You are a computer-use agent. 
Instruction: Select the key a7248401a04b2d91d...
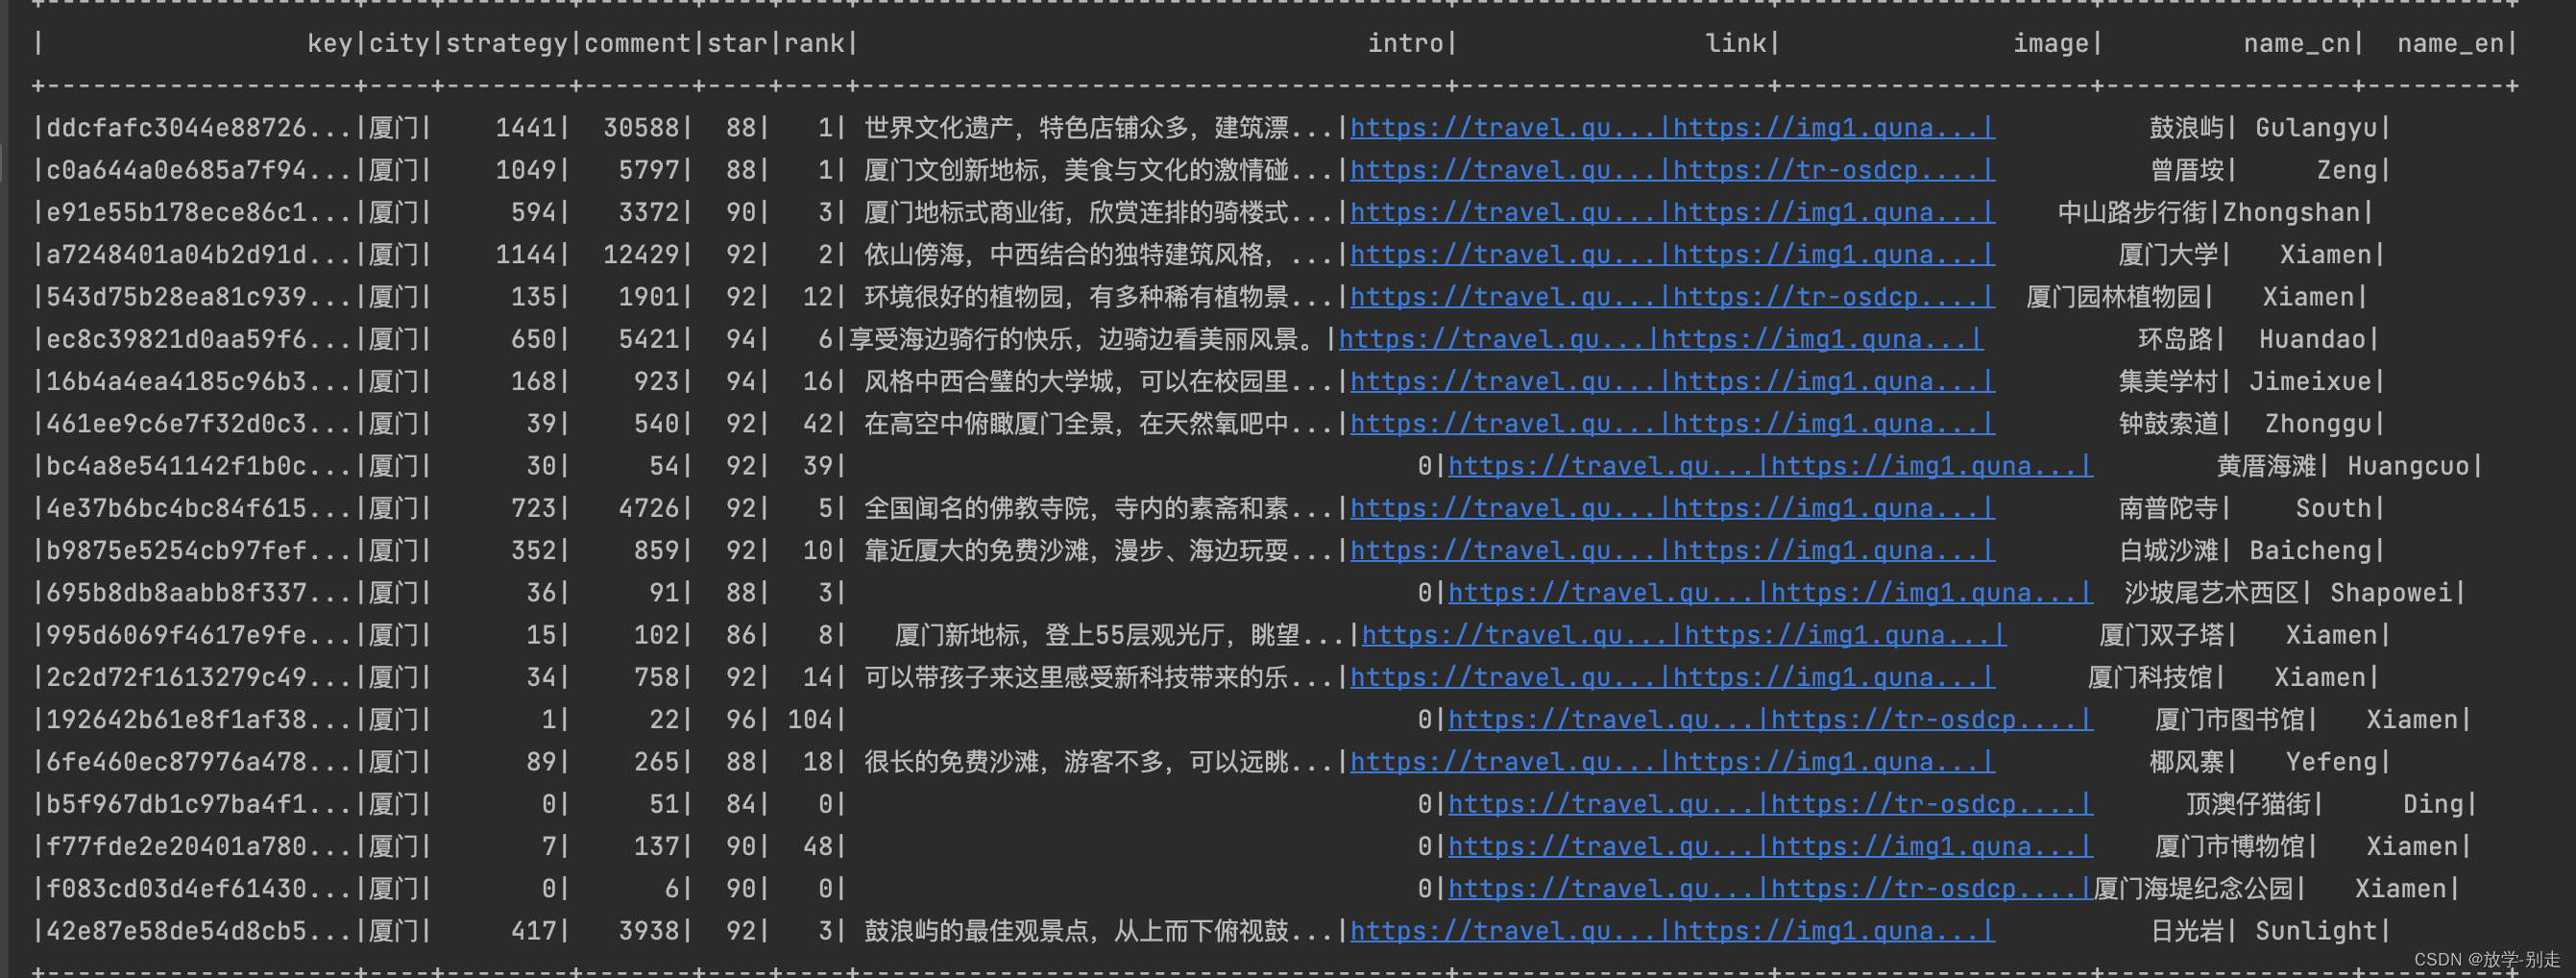(200, 255)
